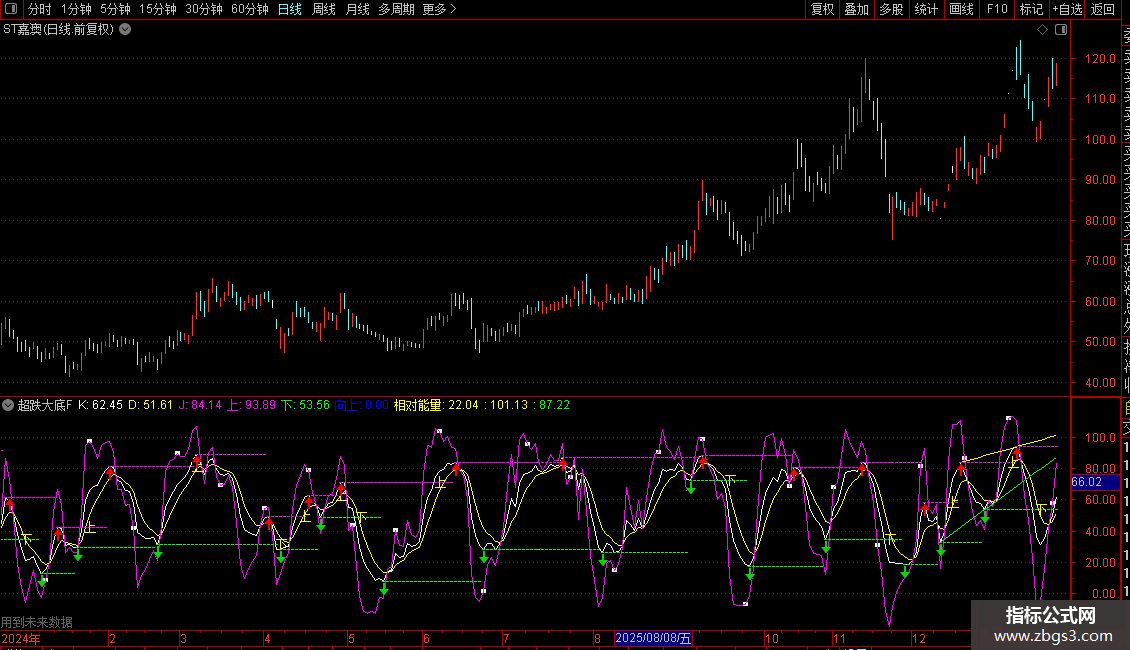Select the 15分钟 period tab

(157, 9)
